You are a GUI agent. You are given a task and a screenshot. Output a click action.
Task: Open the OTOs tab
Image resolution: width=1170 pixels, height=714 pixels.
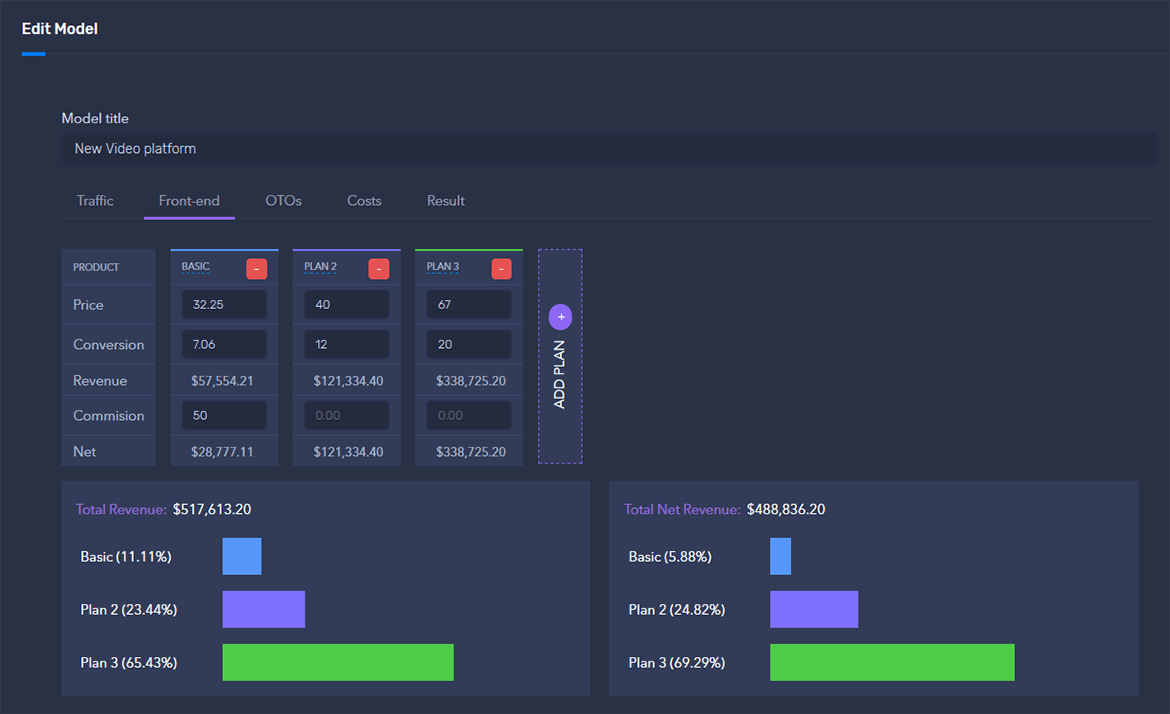click(x=283, y=201)
